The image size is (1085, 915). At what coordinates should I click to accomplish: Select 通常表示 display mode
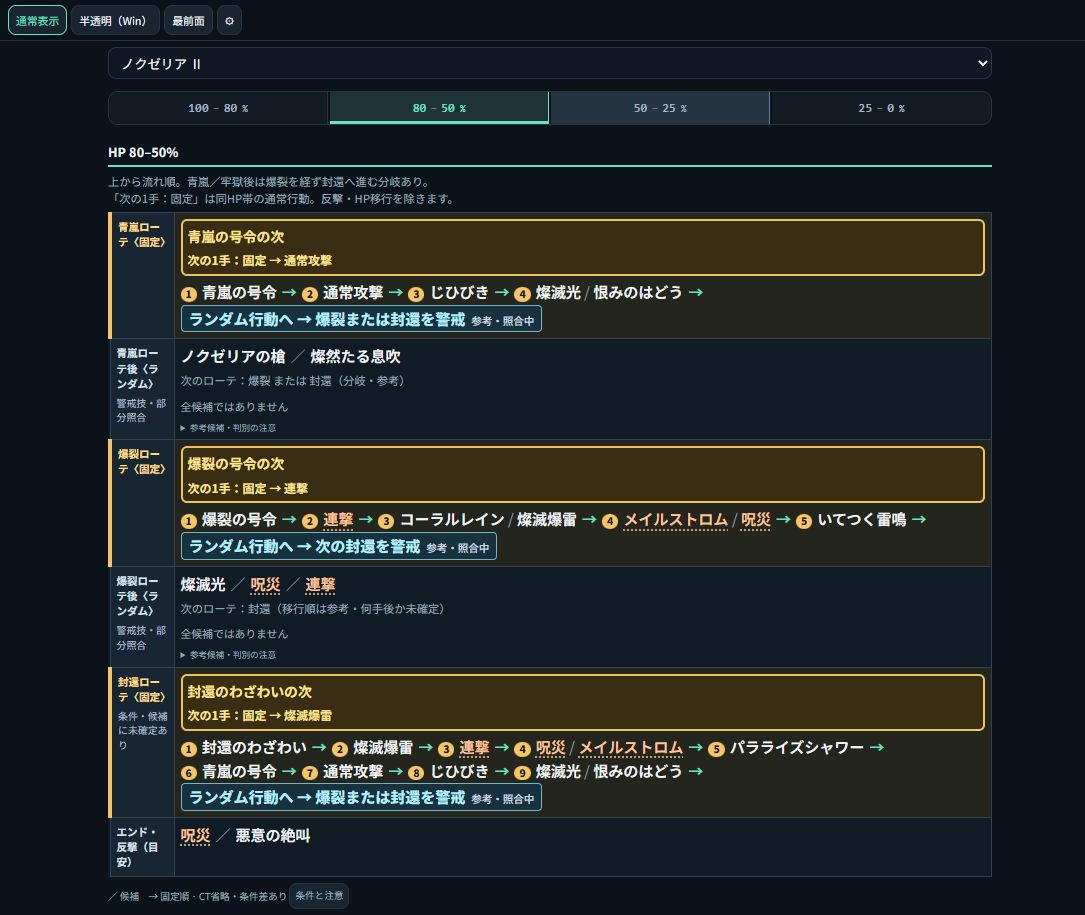(37, 21)
